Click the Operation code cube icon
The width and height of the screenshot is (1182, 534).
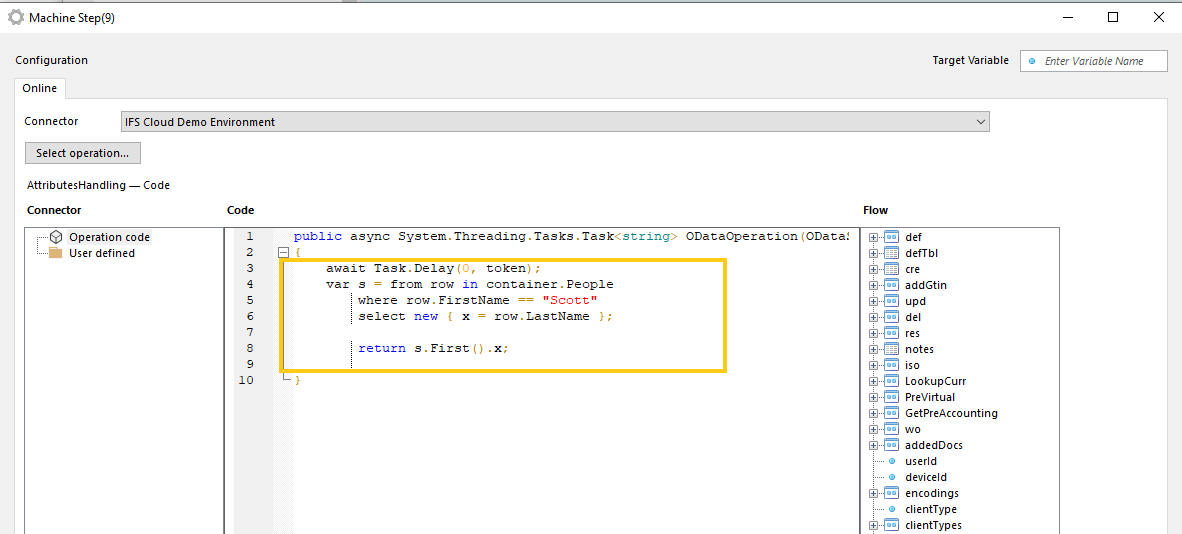[56, 237]
